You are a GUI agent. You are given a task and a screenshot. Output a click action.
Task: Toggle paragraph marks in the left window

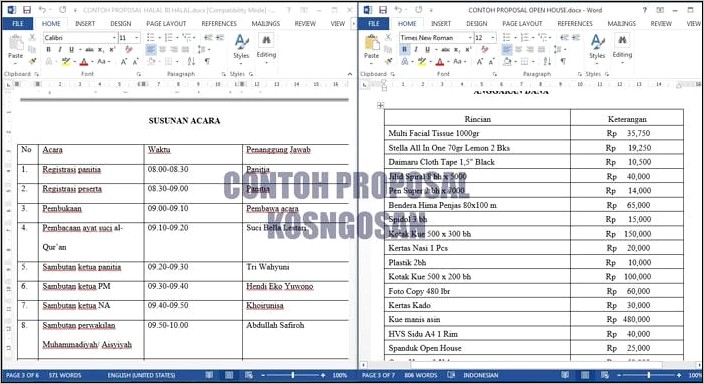click(207, 61)
